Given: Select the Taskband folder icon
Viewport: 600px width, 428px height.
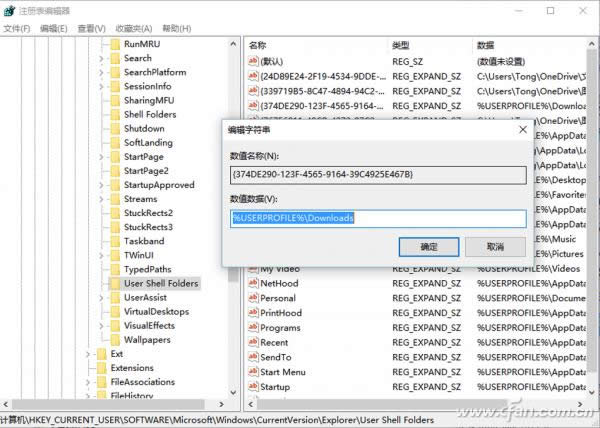Looking at the screenshot, I should point(113,241).
